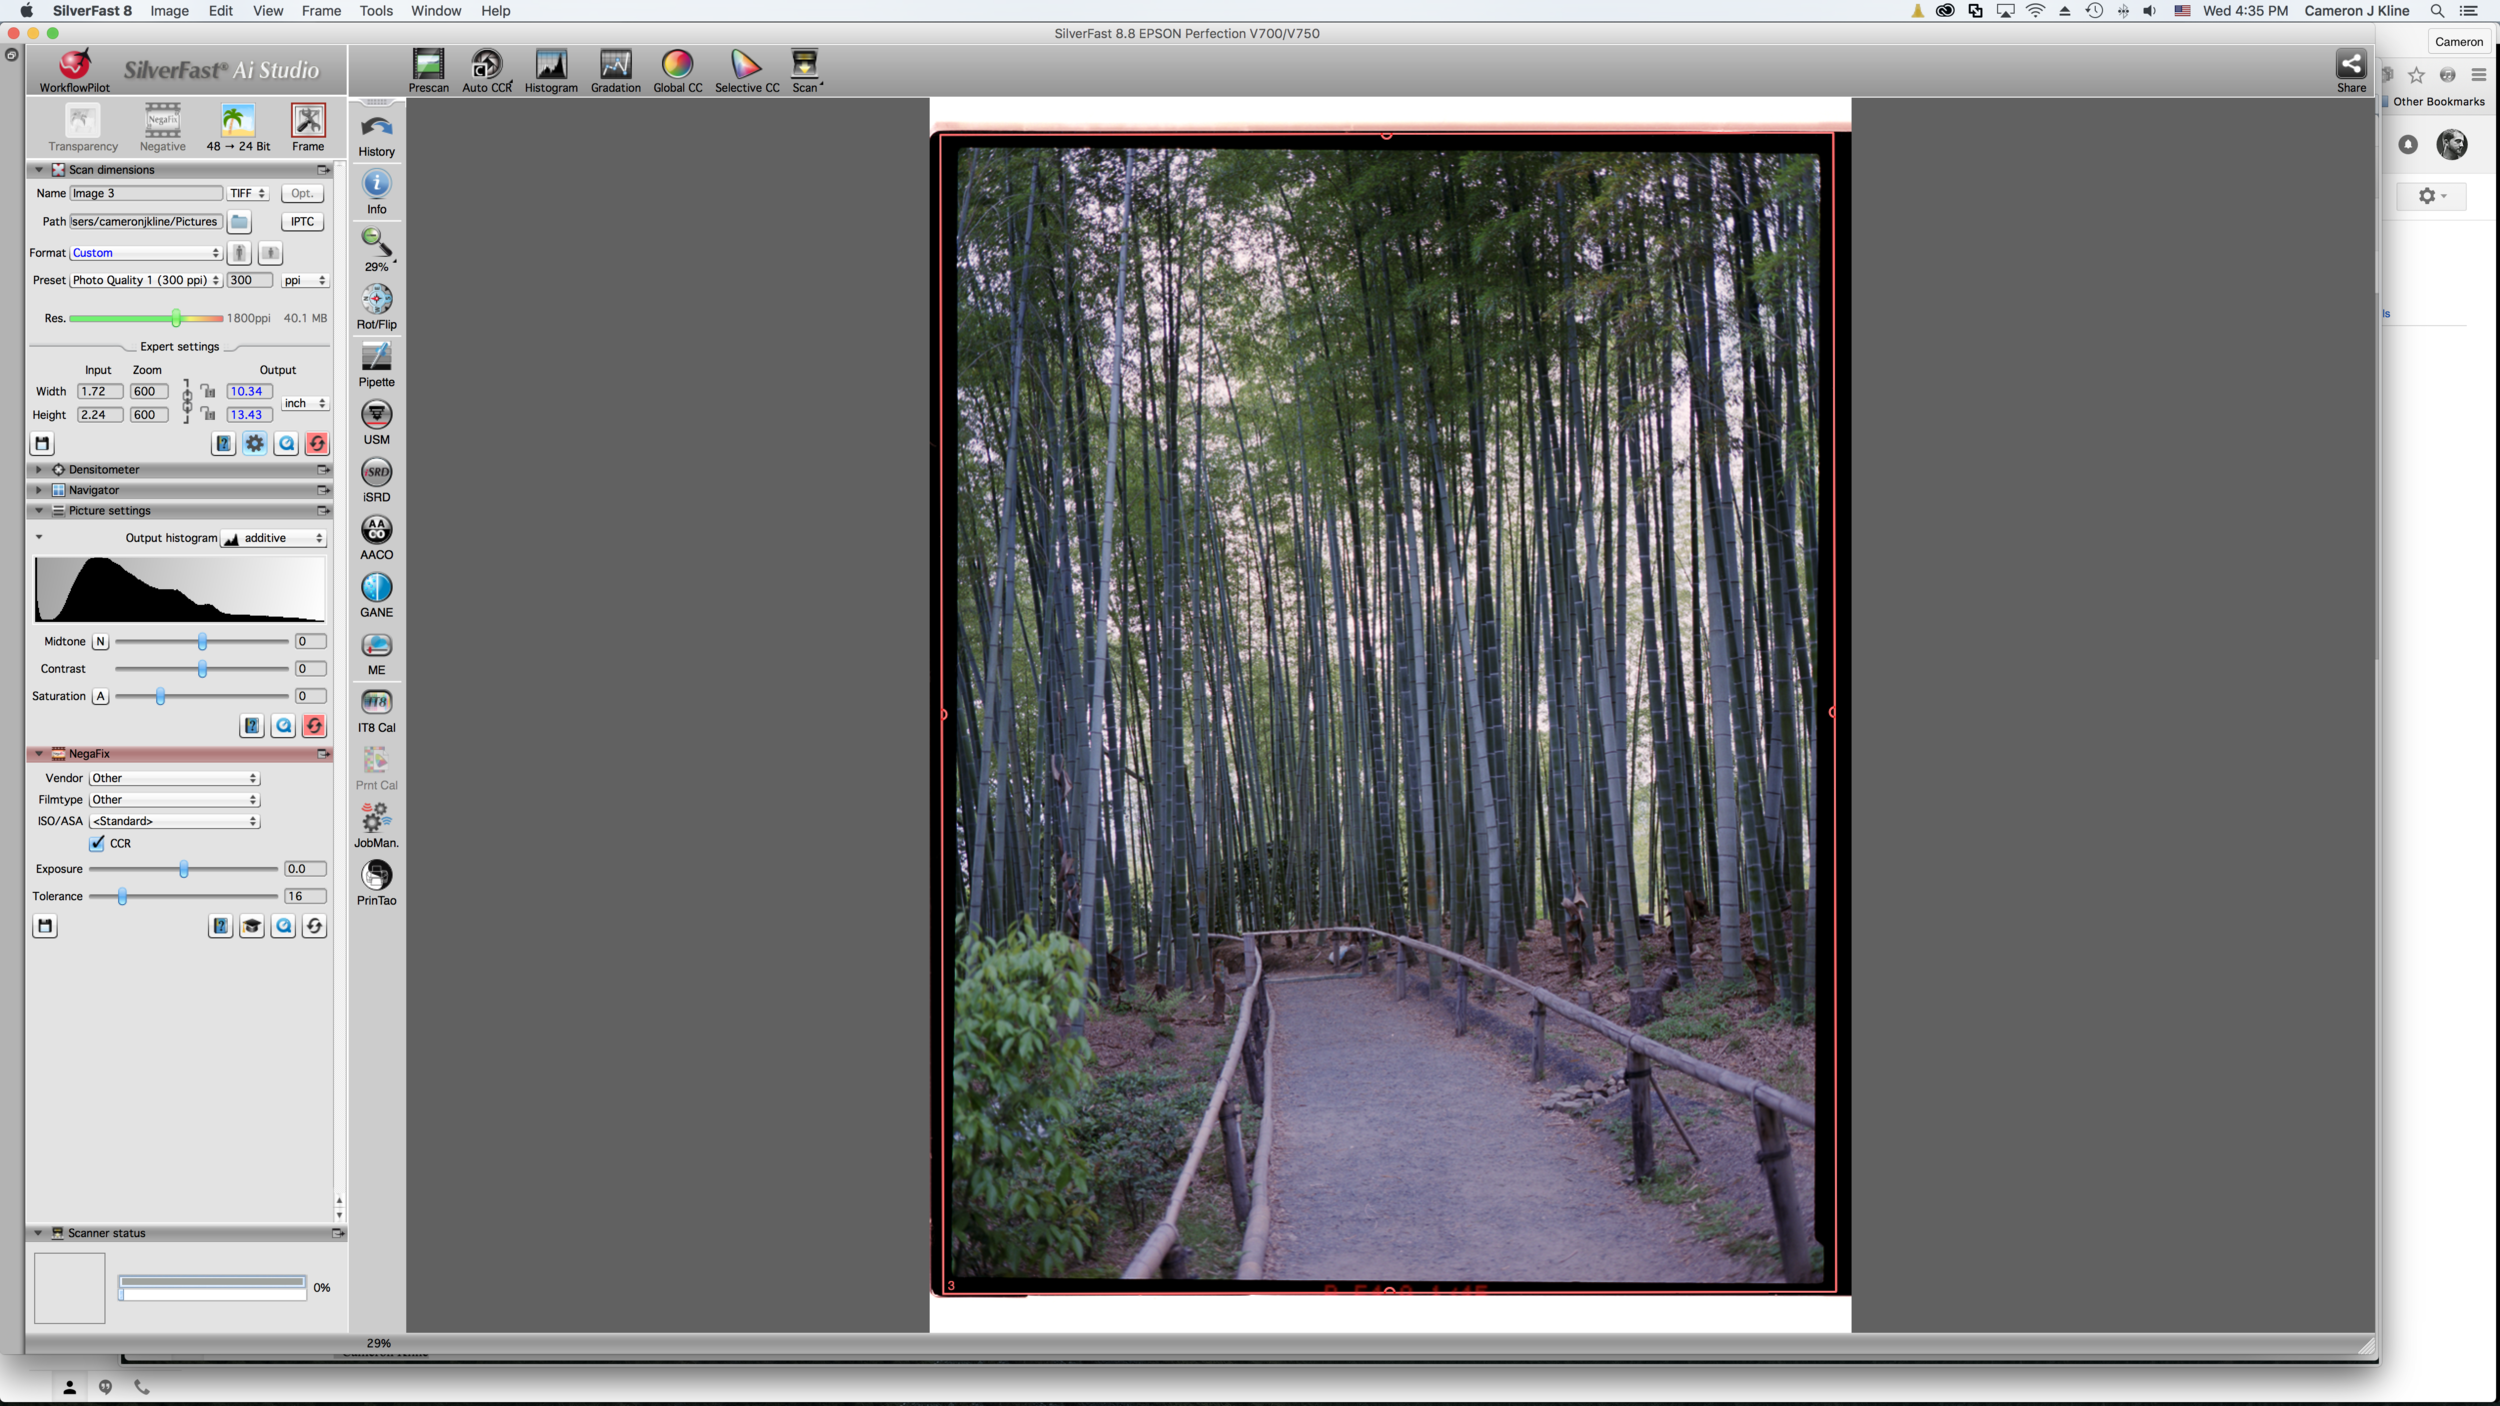Image resolution: width=2500 pixels, height=1406 pixels.
Task: Open the JobMan. job manager
Action: point(377,826)
